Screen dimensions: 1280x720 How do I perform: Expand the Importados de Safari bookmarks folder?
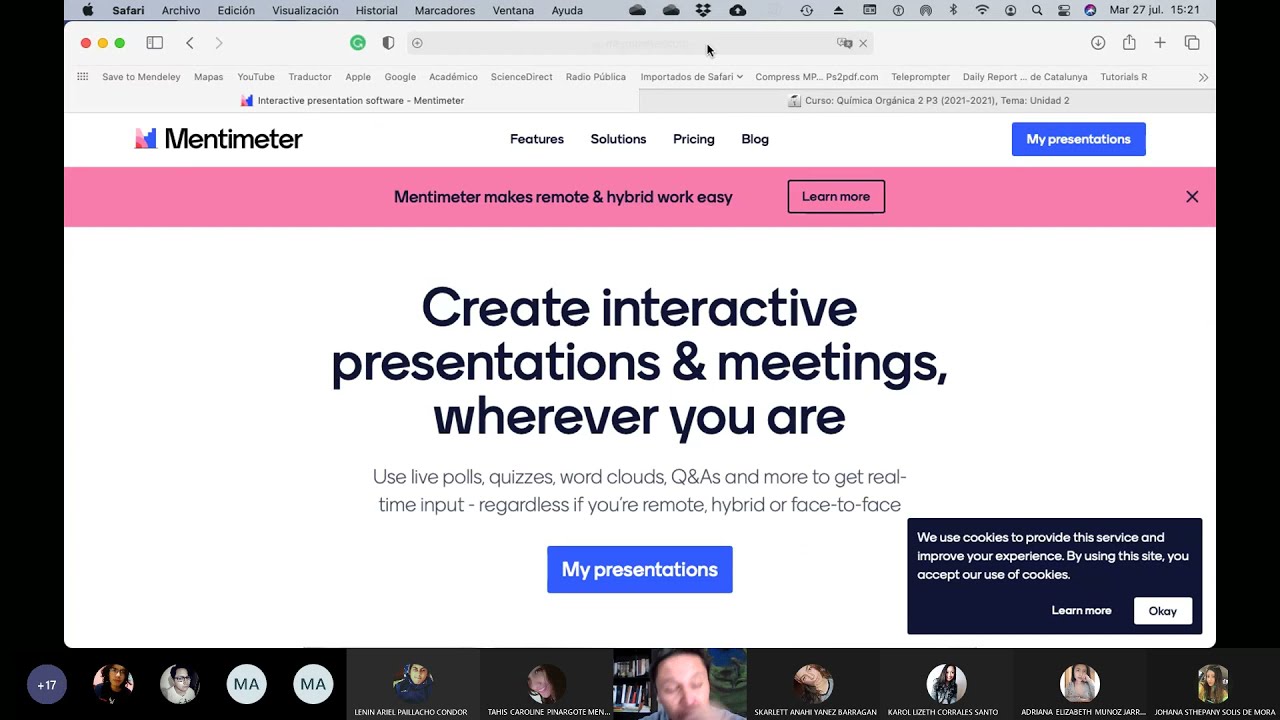coord(691,77)
